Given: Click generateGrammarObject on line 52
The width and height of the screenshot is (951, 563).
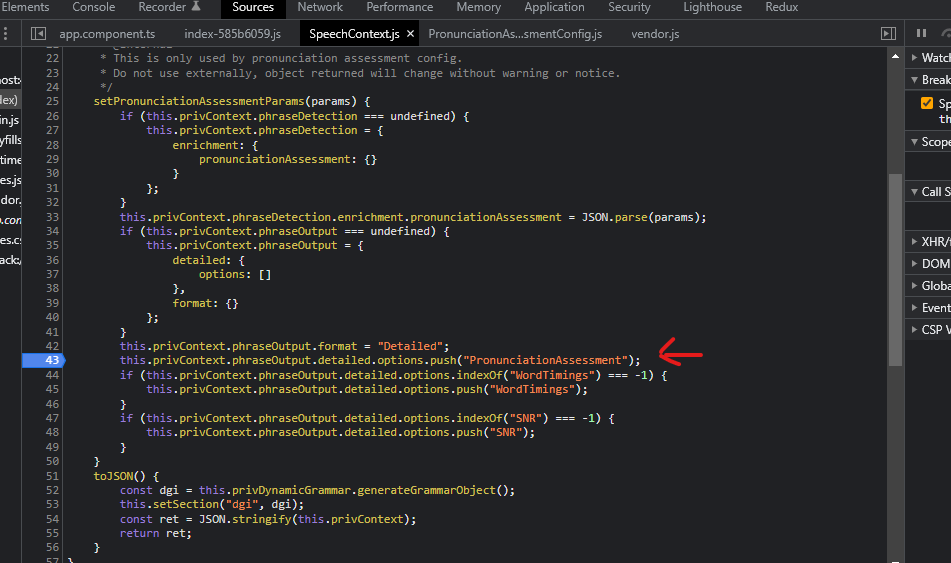Looking at the screenshot, I should coord(426,490).
